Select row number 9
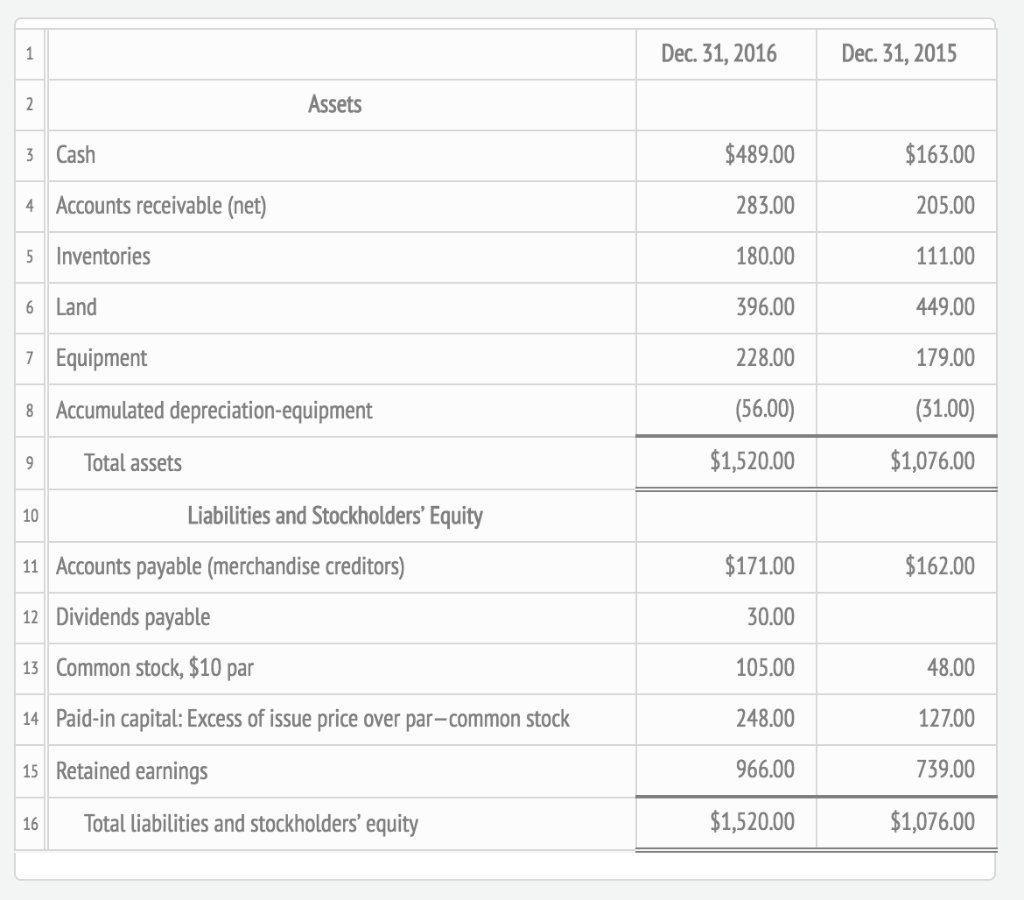The height and width of the screenshot is (900, 1024). point(29,463)
